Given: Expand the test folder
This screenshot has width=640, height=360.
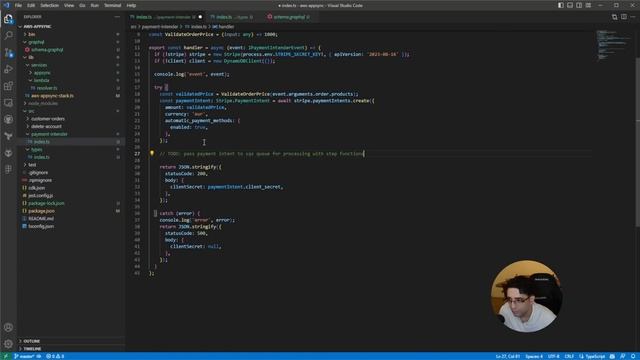Looking at the screenshot, I should point(32,164).
